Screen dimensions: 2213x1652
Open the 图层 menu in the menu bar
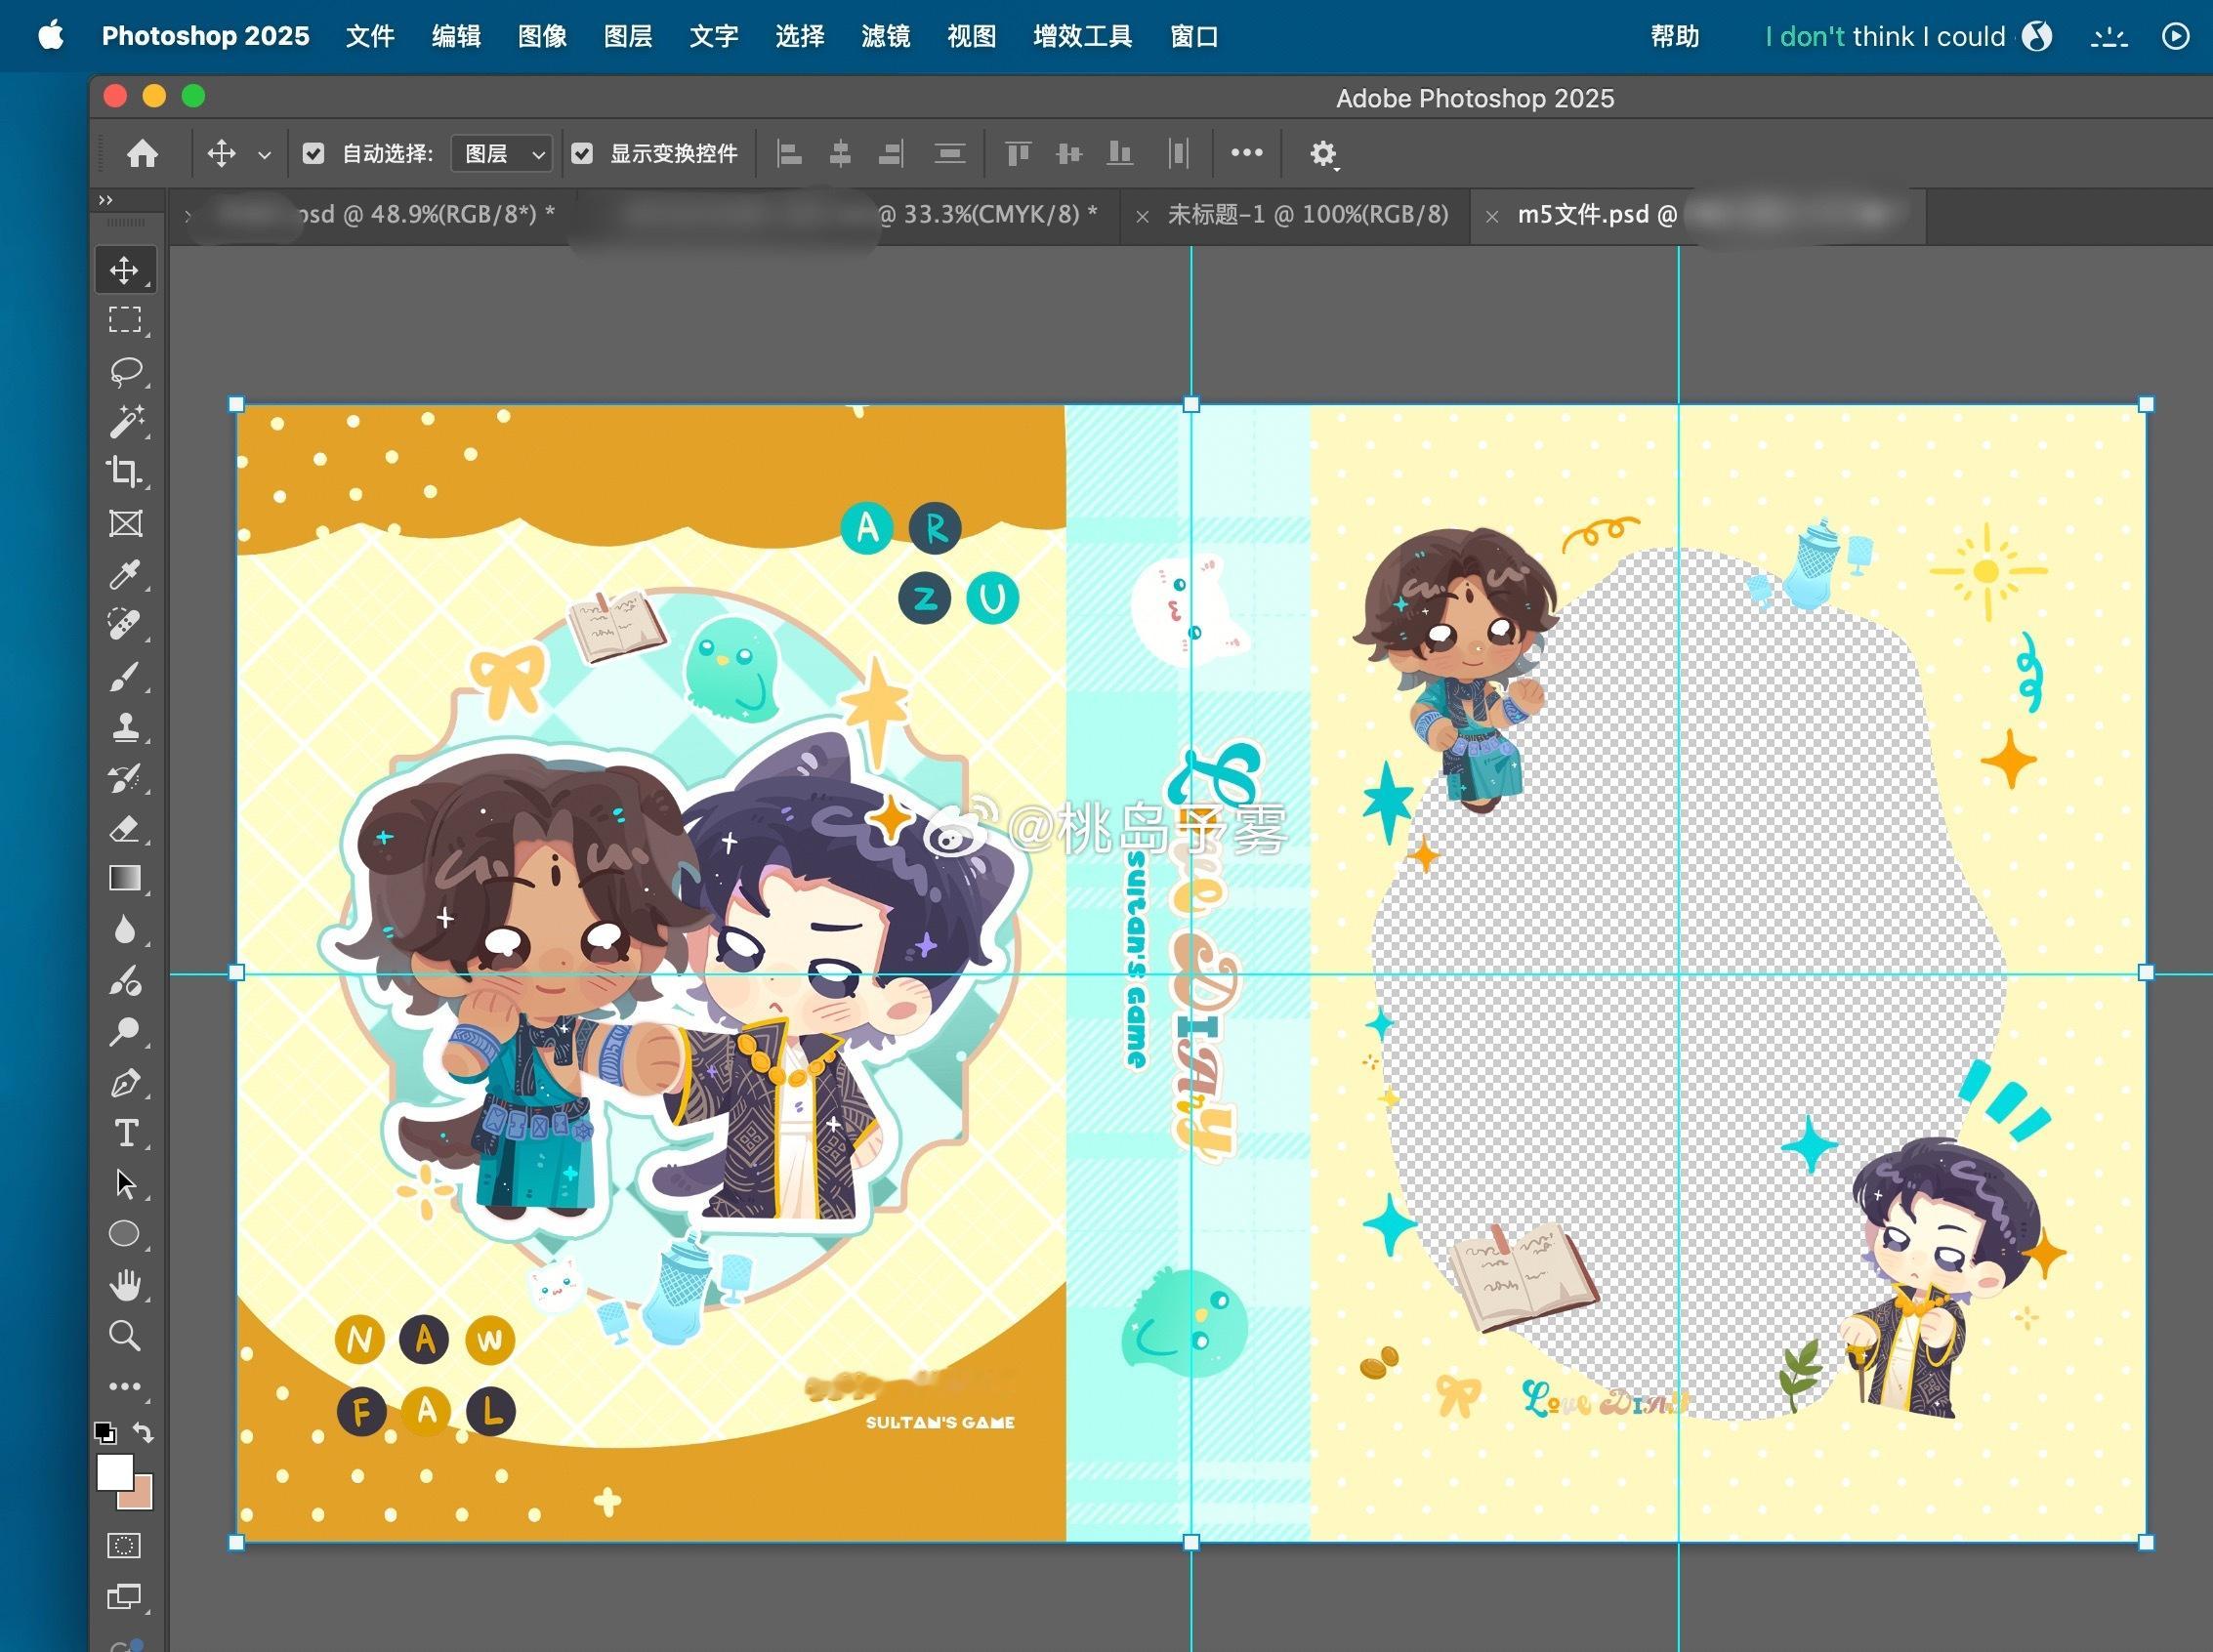[x=628, y=37]
